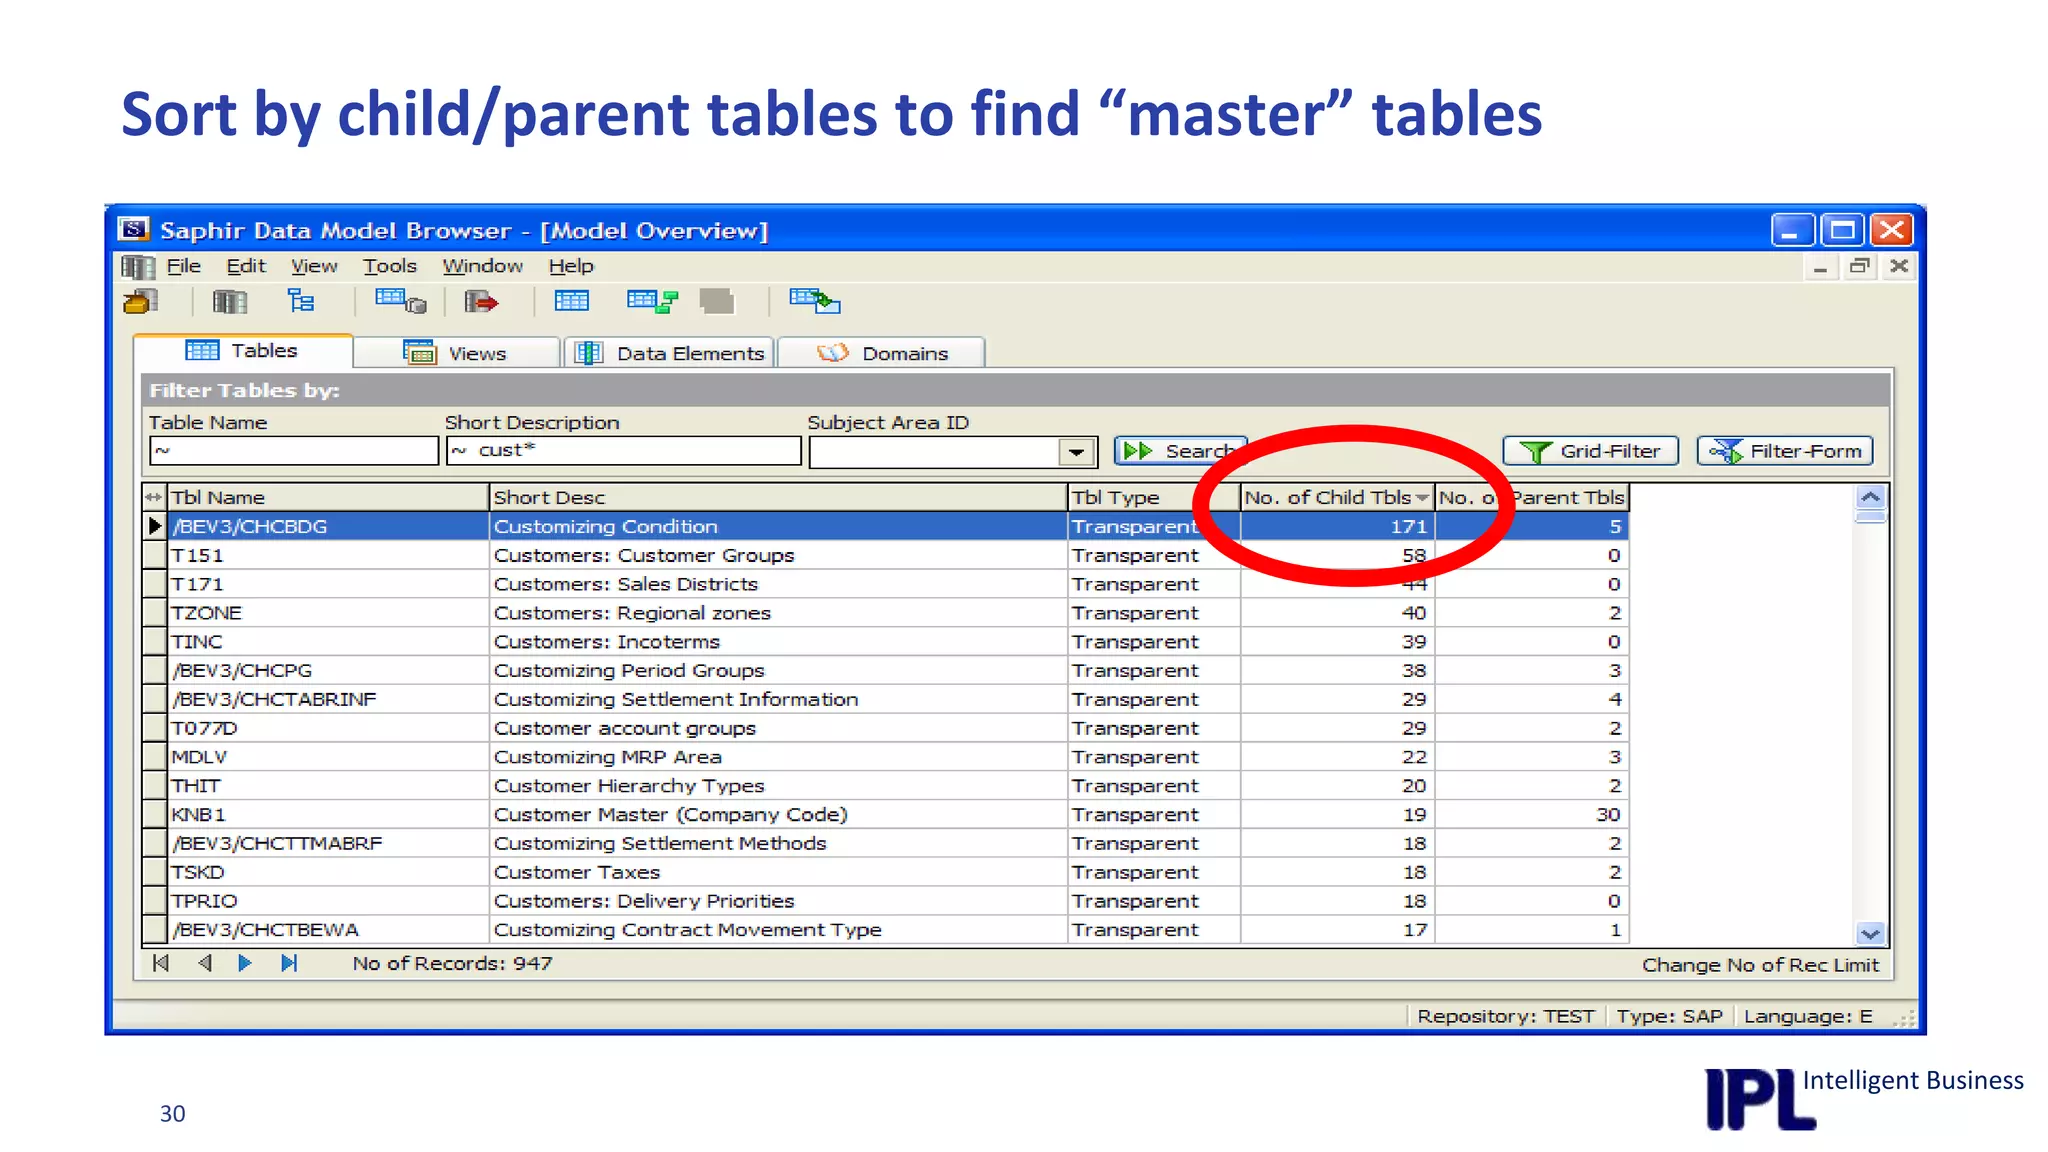
Task: Click the table with green relation icon
Action: (652, 301)
